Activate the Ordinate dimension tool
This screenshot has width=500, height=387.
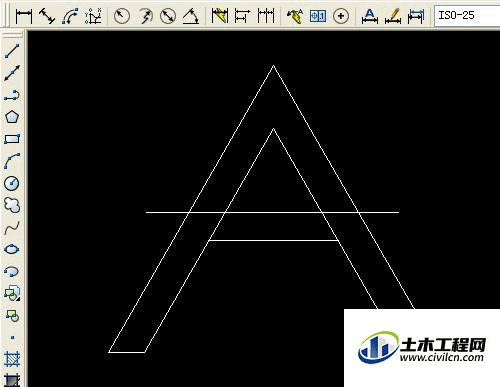(x=94, y=16)
